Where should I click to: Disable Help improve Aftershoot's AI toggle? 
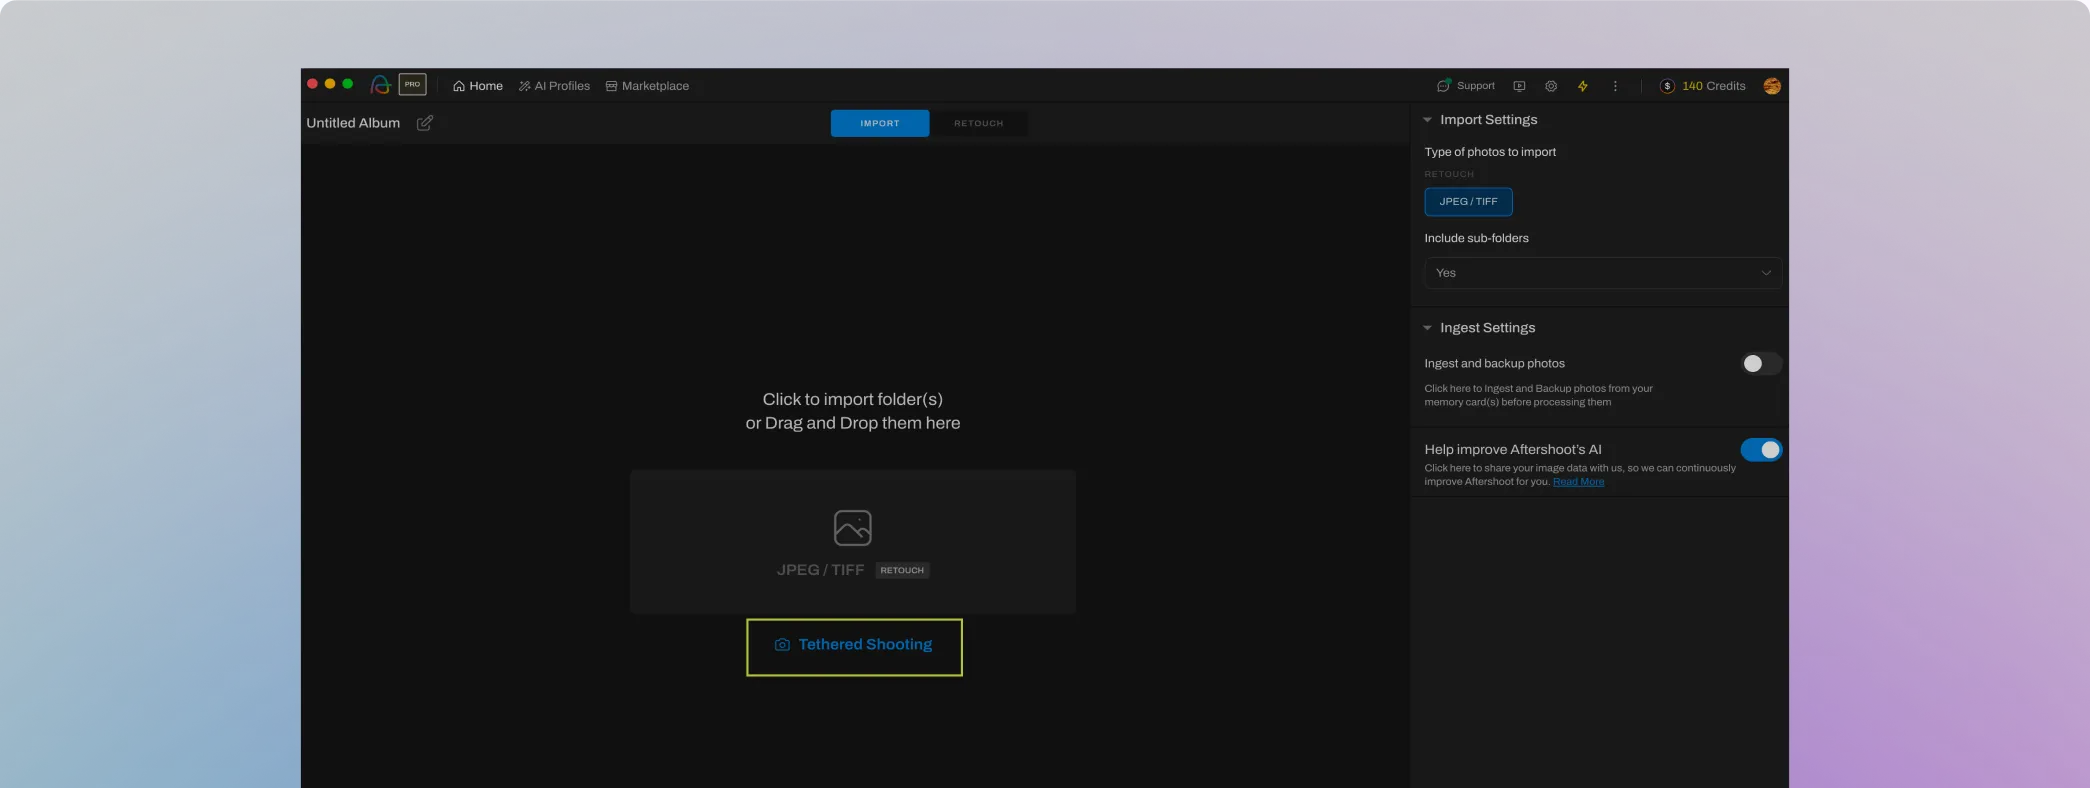[1760, 450]
